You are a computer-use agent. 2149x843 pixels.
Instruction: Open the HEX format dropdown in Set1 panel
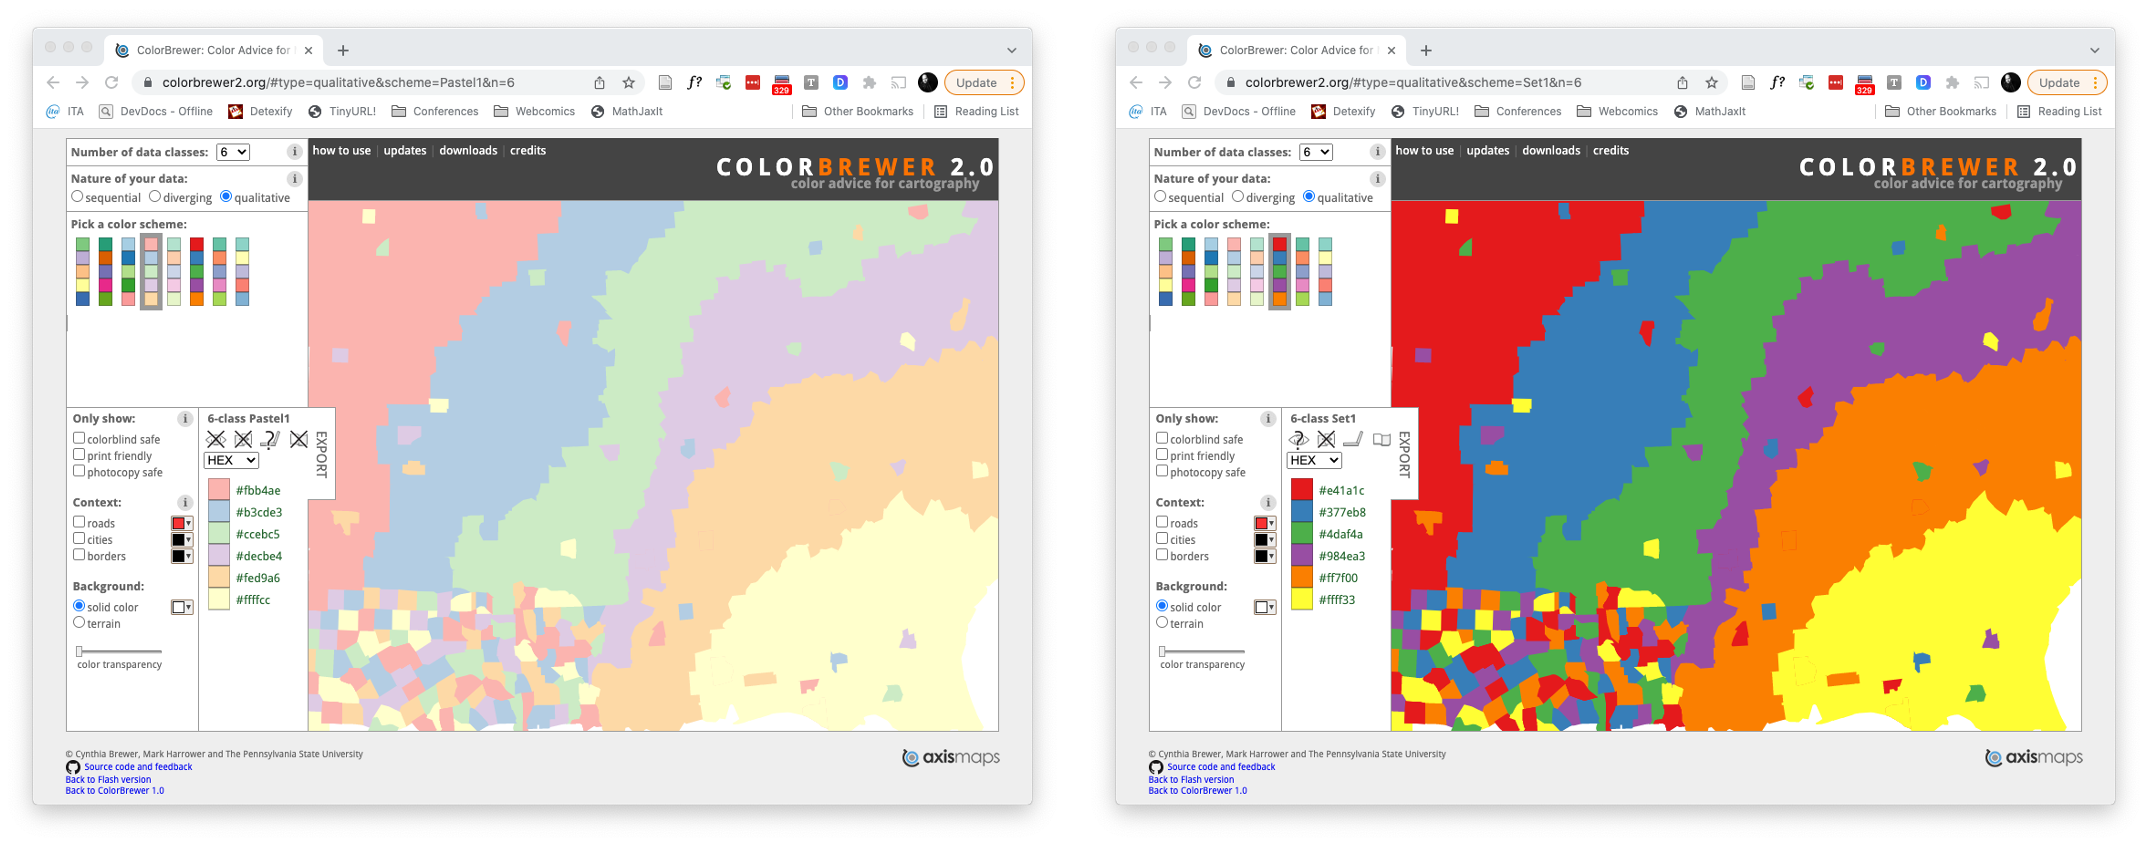[1314, 460]
